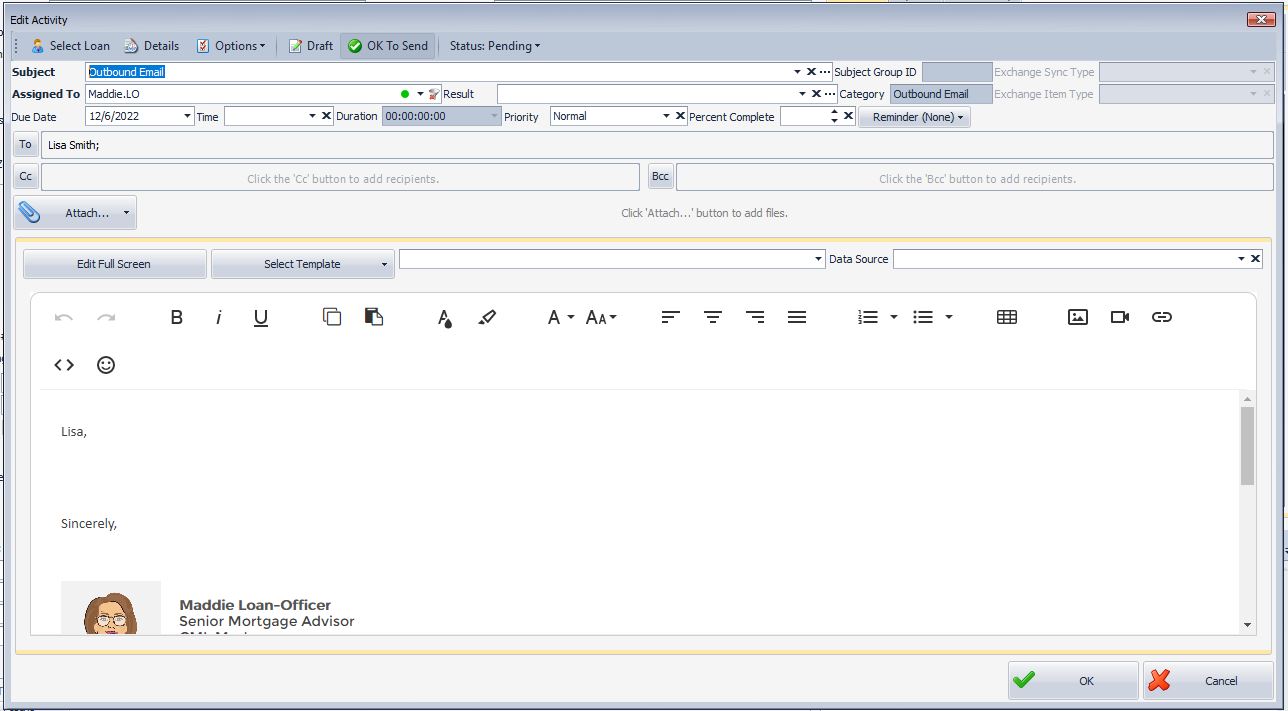Insert a table into the email body
1288x711 pixels.
pos(1006,317)
